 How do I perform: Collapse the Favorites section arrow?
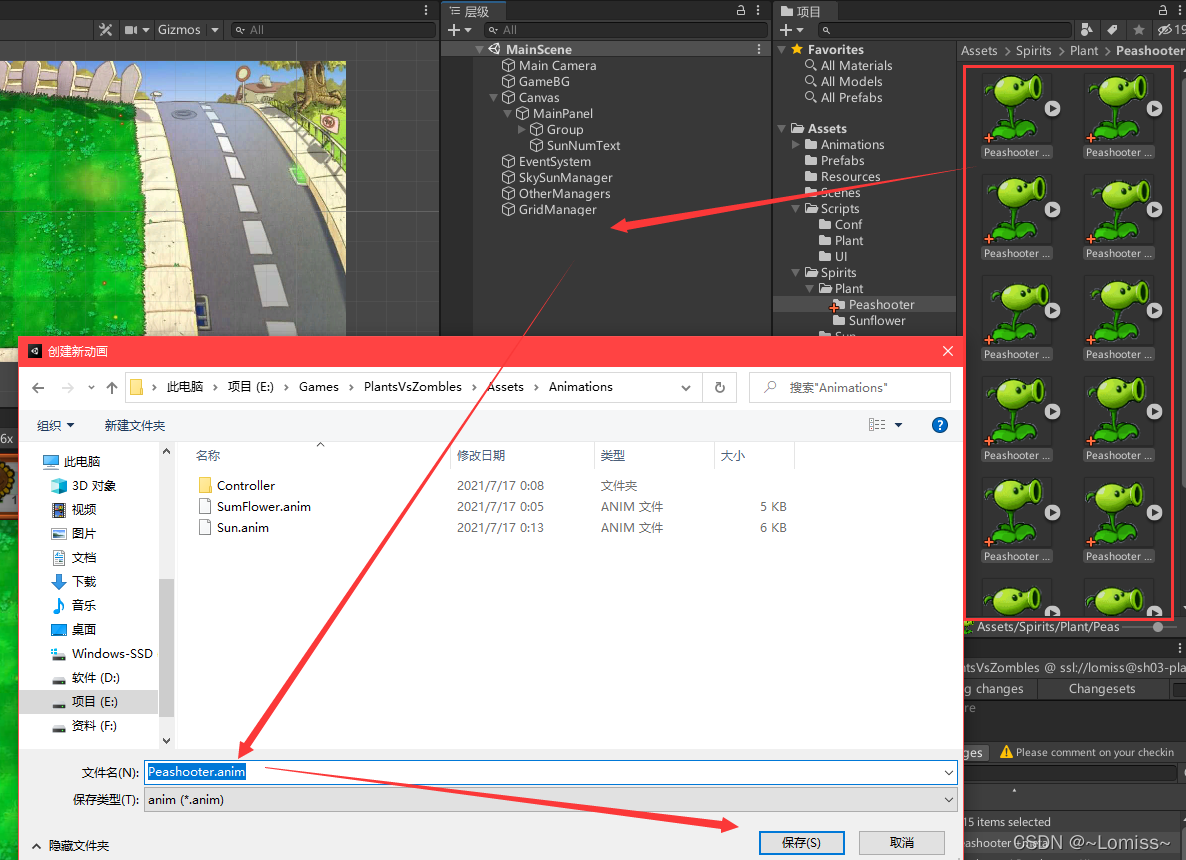[782, 49]
